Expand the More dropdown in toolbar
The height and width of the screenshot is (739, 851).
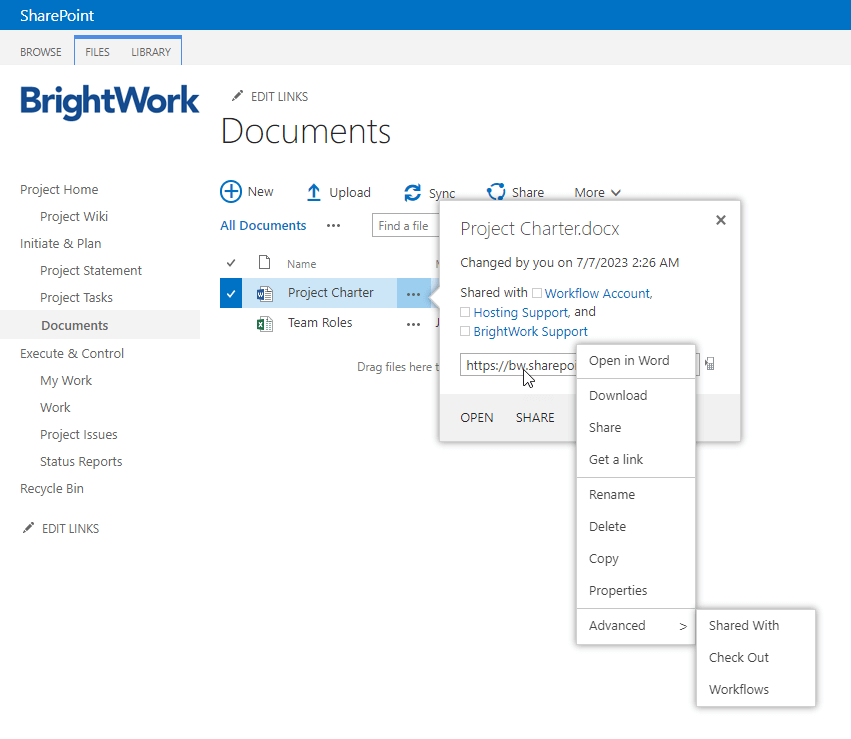pos(597,193)
